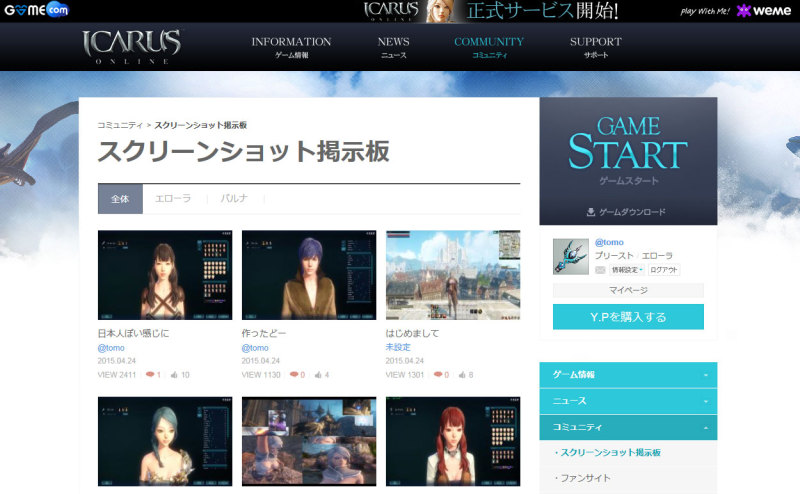Open @tomo author link under 作ったどー
The height and width of the screenshot is (494, 800).
(x=255, y=348)
